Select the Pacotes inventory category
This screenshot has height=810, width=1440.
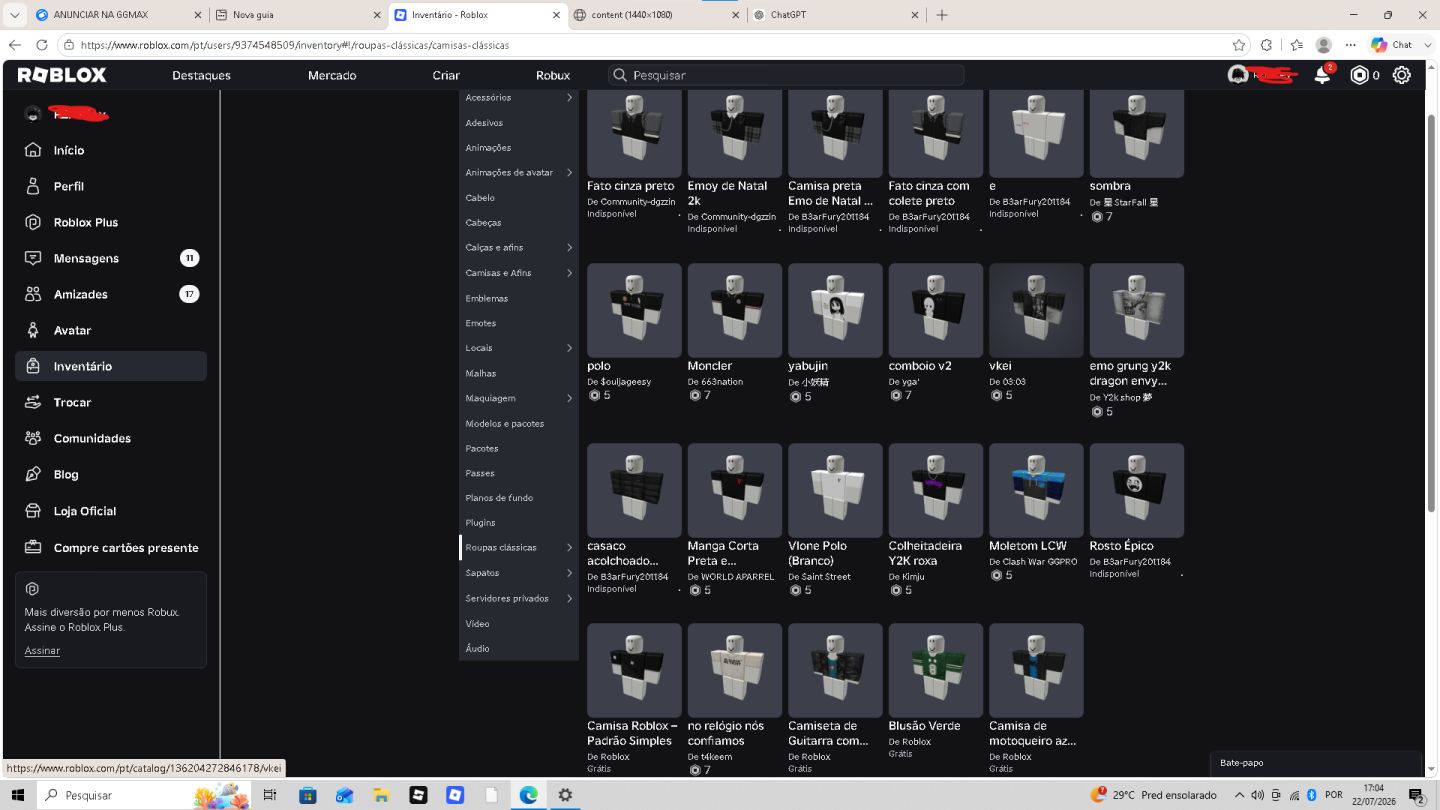(x=482, y=448)
